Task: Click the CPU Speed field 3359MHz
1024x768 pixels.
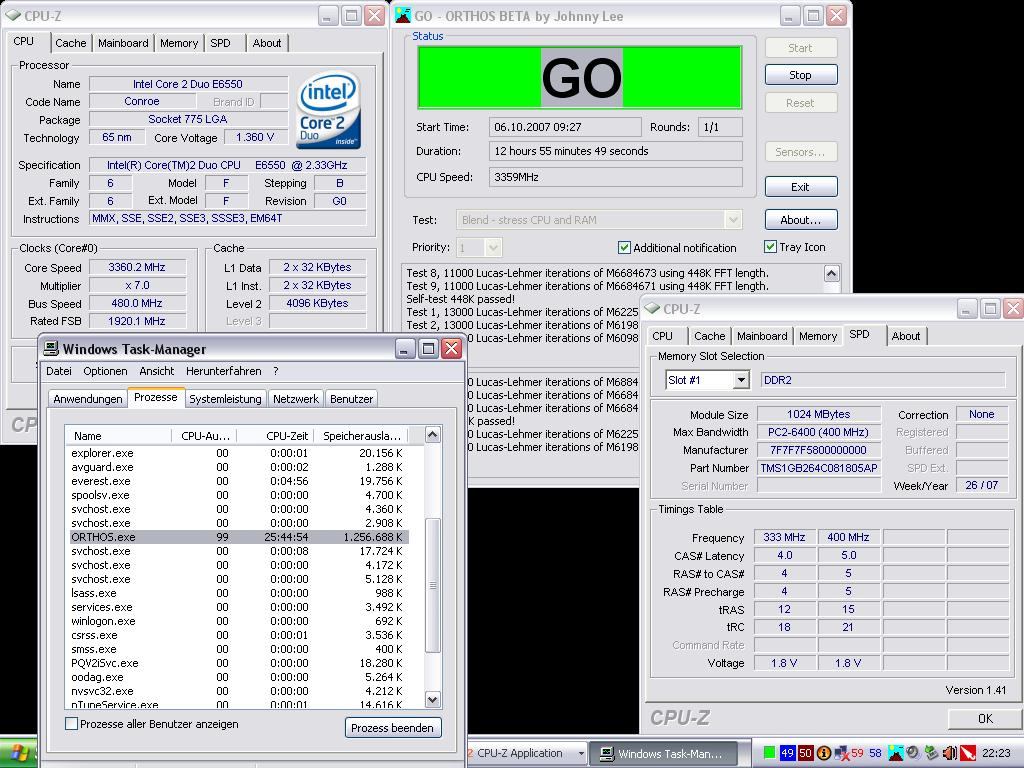Action: 615,177
